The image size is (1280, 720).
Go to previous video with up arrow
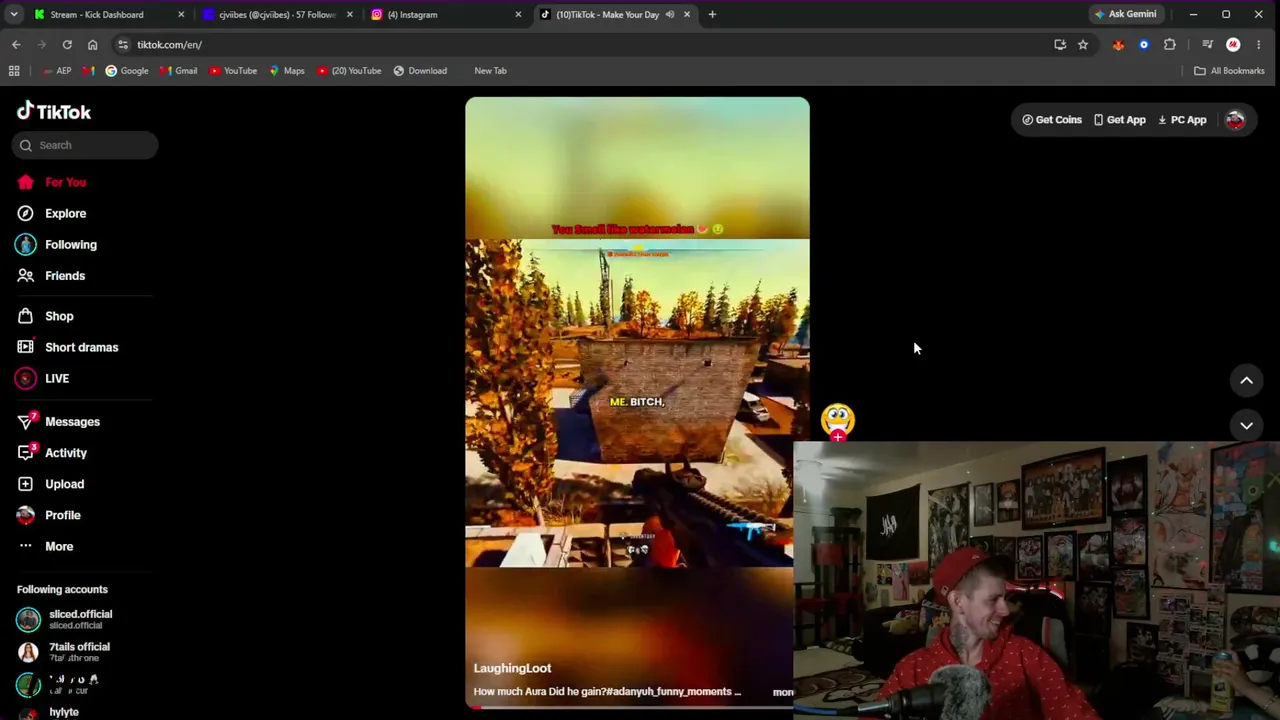coord(1246,380)
